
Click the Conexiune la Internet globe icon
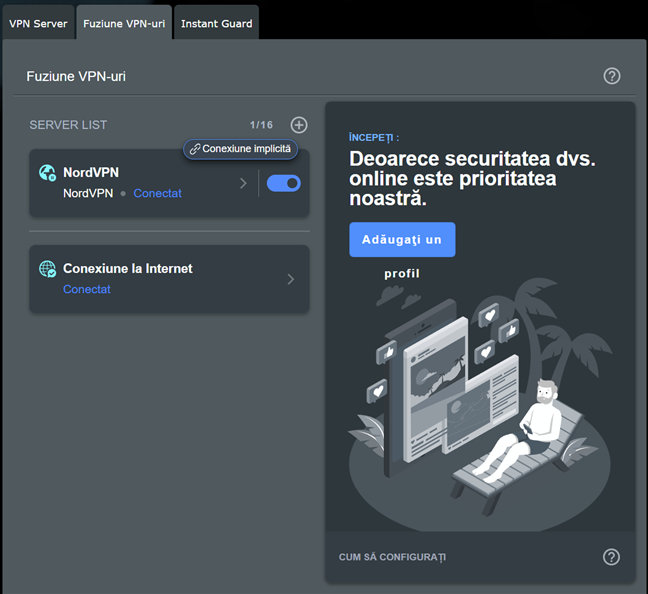tap(47, 269)
